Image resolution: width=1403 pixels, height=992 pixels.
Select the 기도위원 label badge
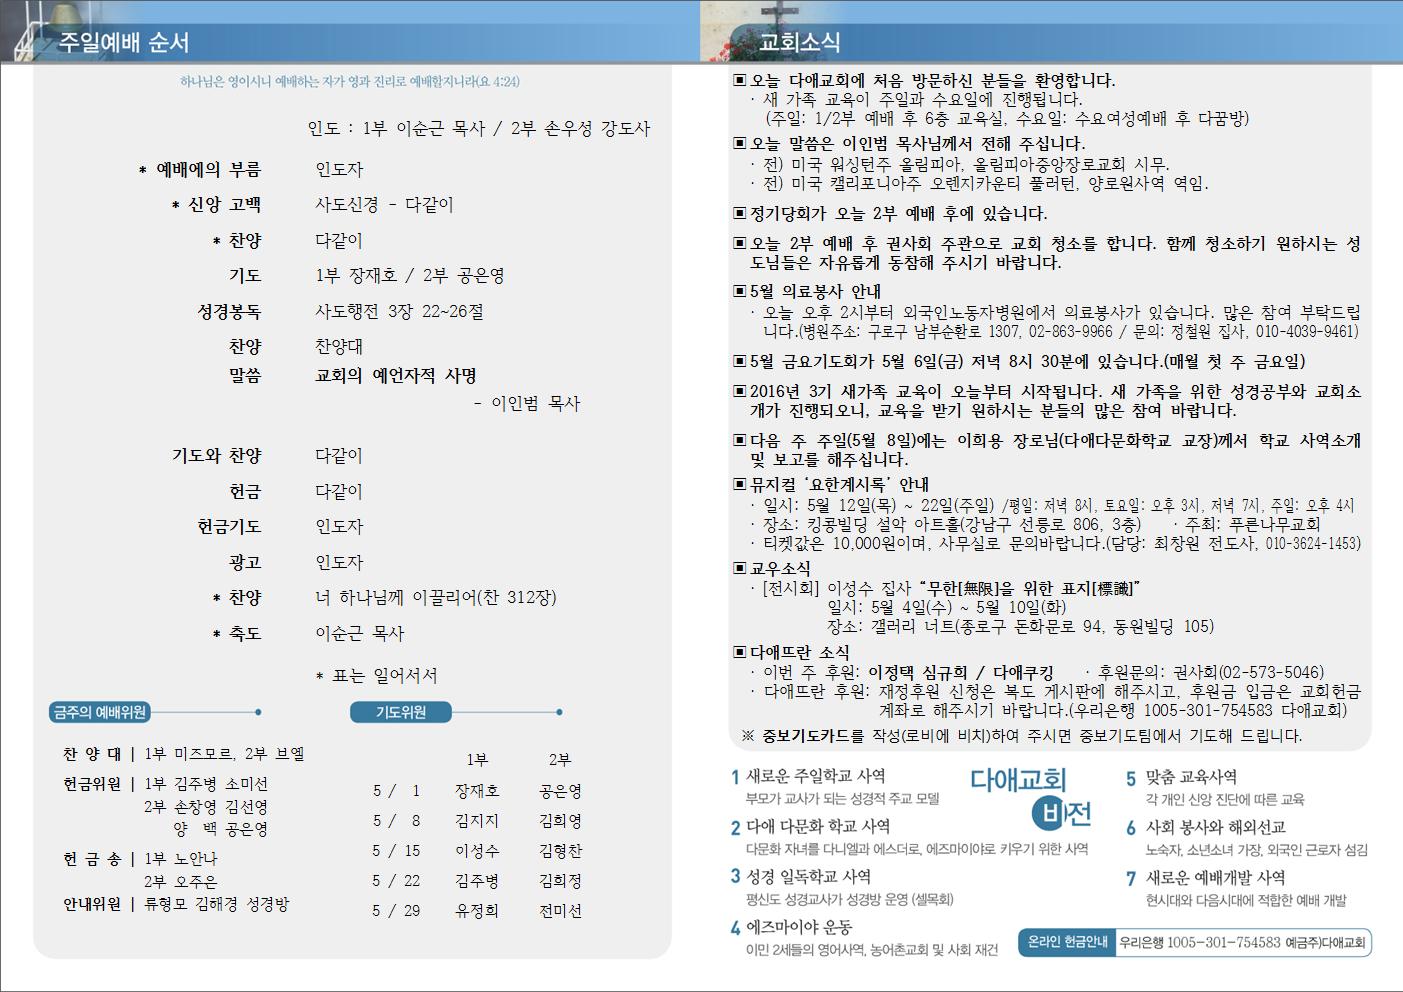401,712
